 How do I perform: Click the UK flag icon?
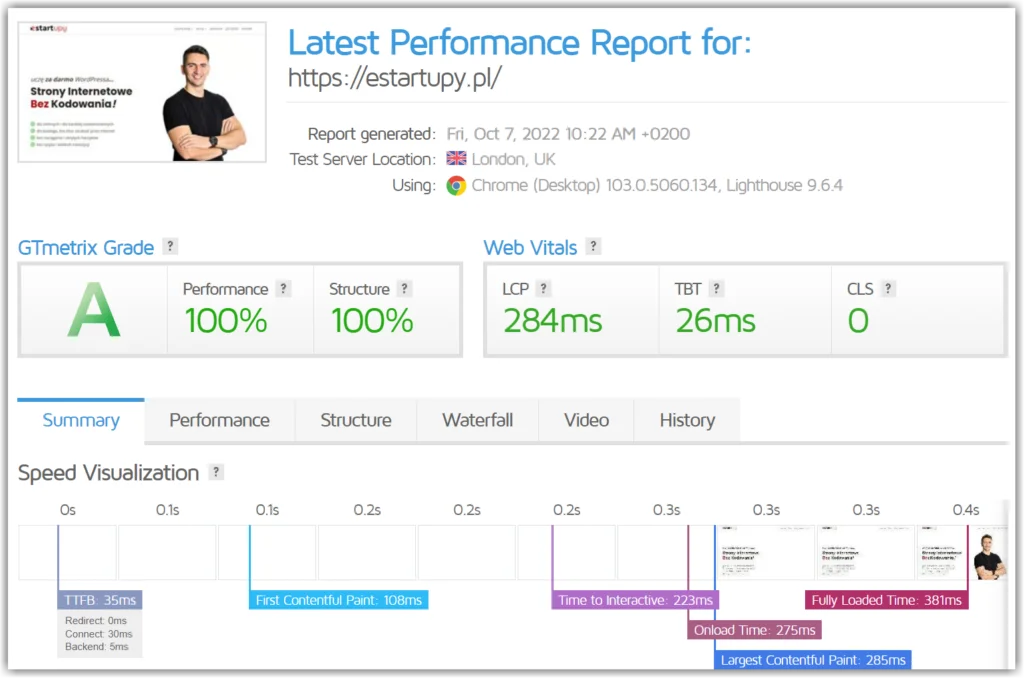click(456, 159)
